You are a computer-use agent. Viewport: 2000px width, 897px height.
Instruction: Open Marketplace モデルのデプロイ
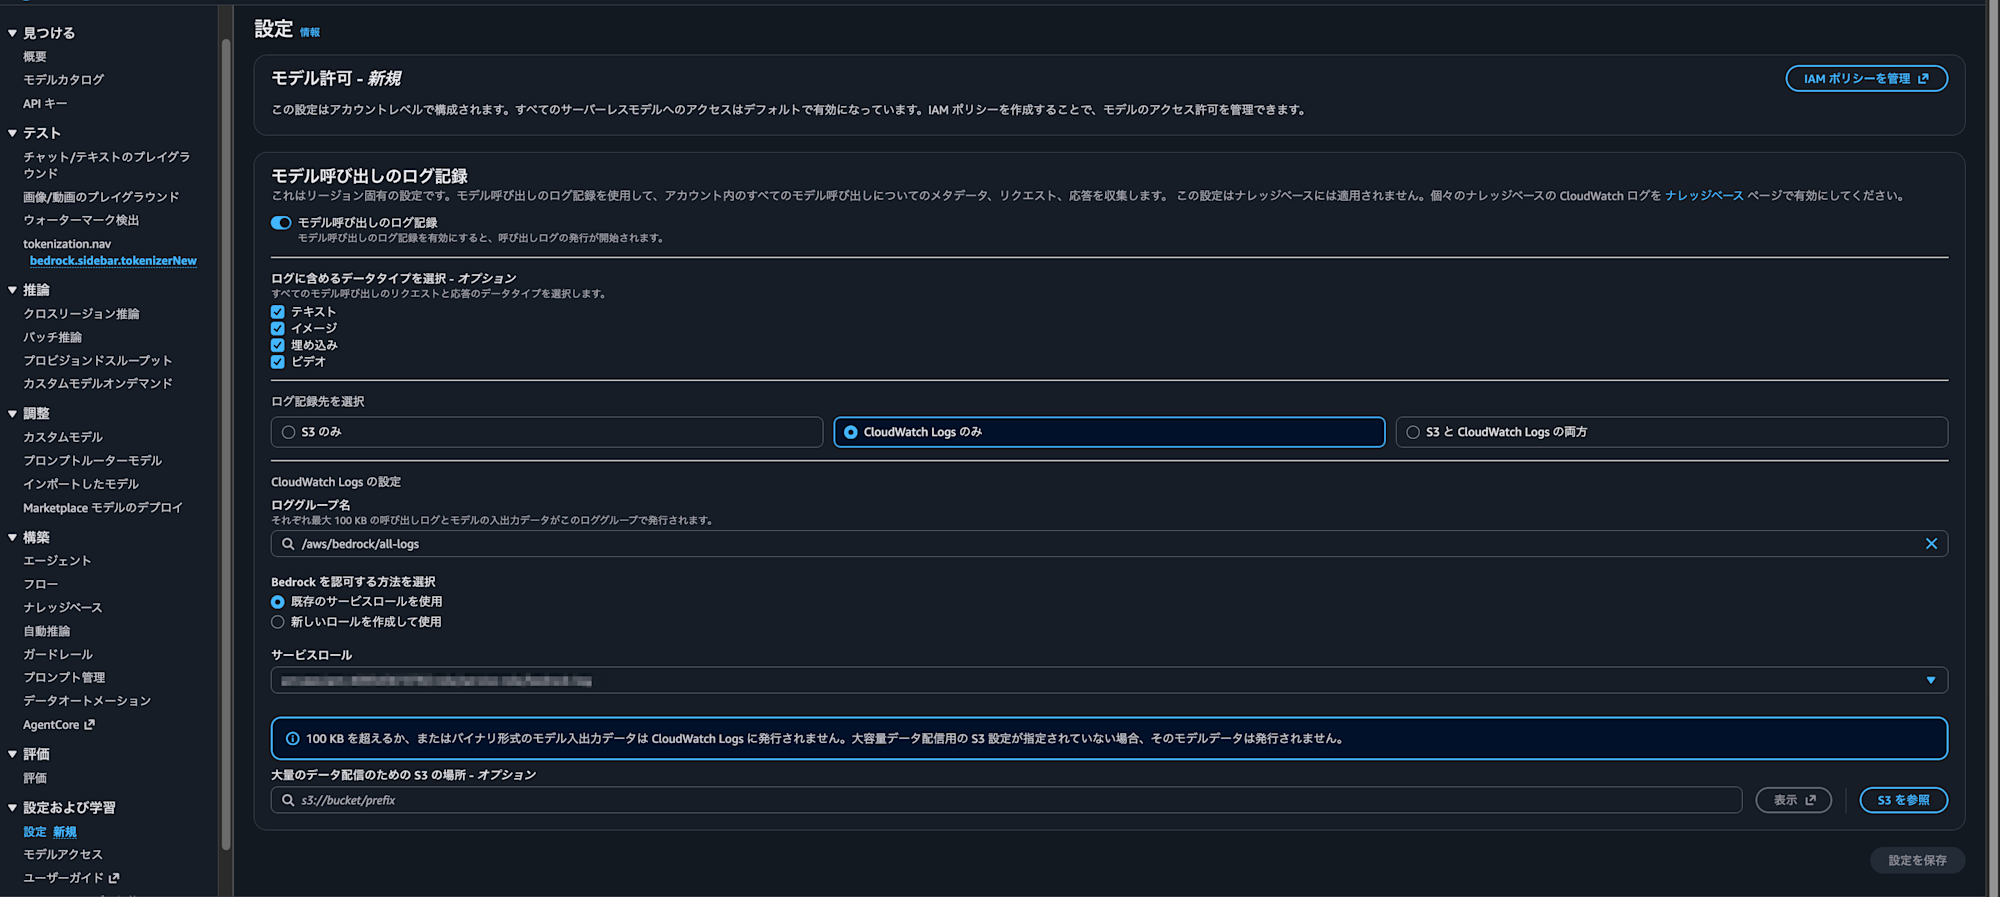[x=103, y=508]
